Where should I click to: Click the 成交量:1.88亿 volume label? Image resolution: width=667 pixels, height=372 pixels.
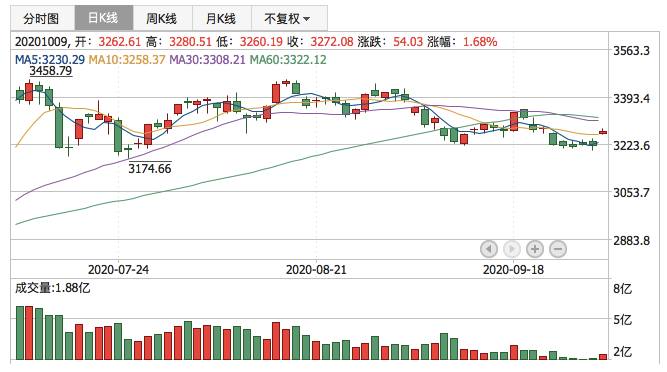click(53, 288)
